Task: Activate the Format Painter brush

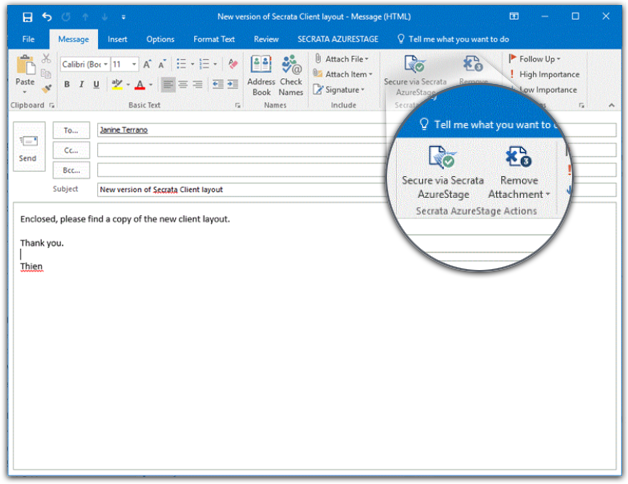Action: 46,89
